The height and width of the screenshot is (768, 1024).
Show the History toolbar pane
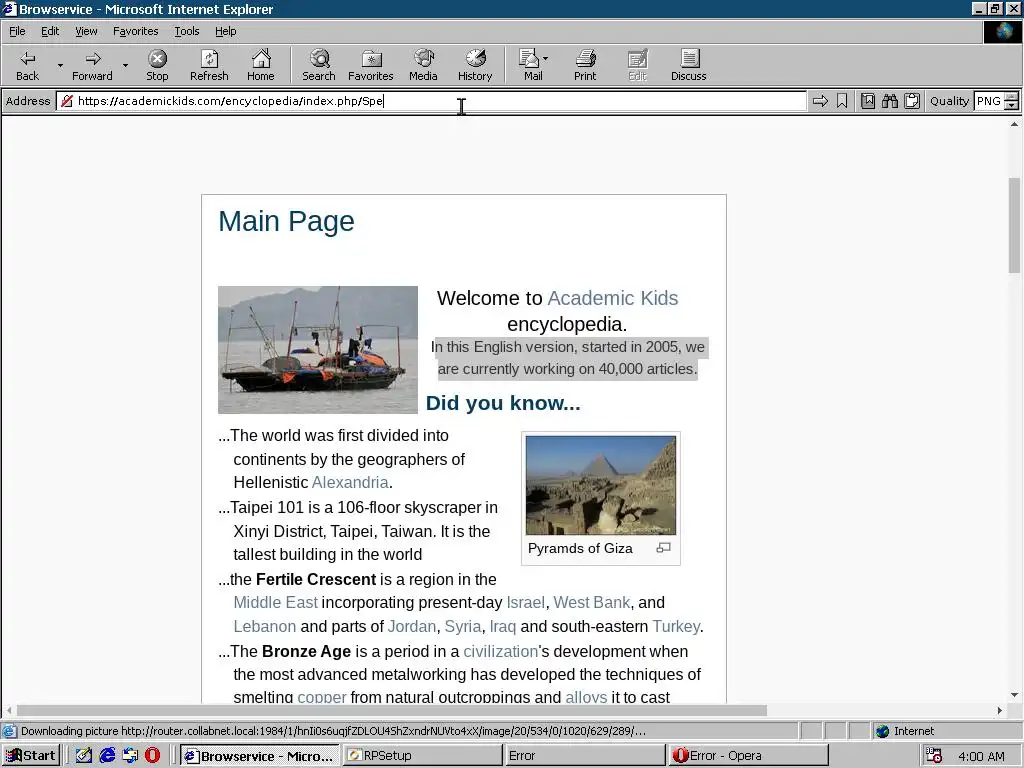[x=475, y=65]
